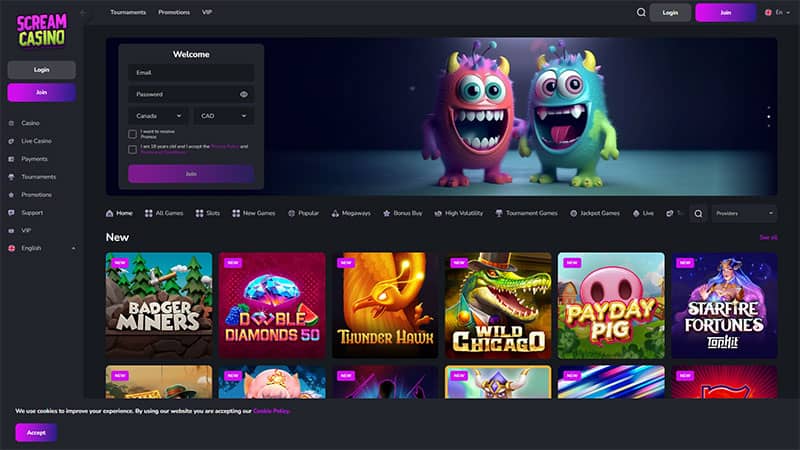Expand the English language arrow in sidebar
800x450 pixels.
pos(73,248)
